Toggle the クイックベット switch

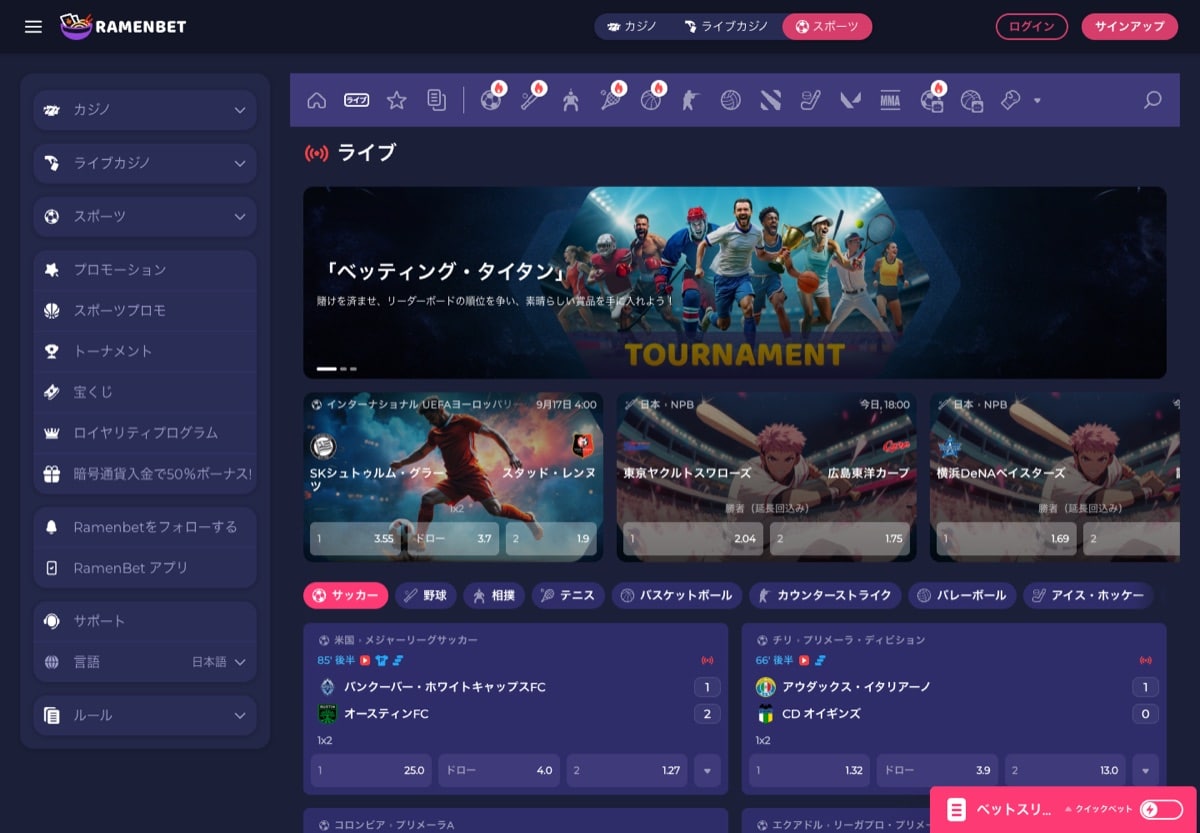pos(1160,810)
